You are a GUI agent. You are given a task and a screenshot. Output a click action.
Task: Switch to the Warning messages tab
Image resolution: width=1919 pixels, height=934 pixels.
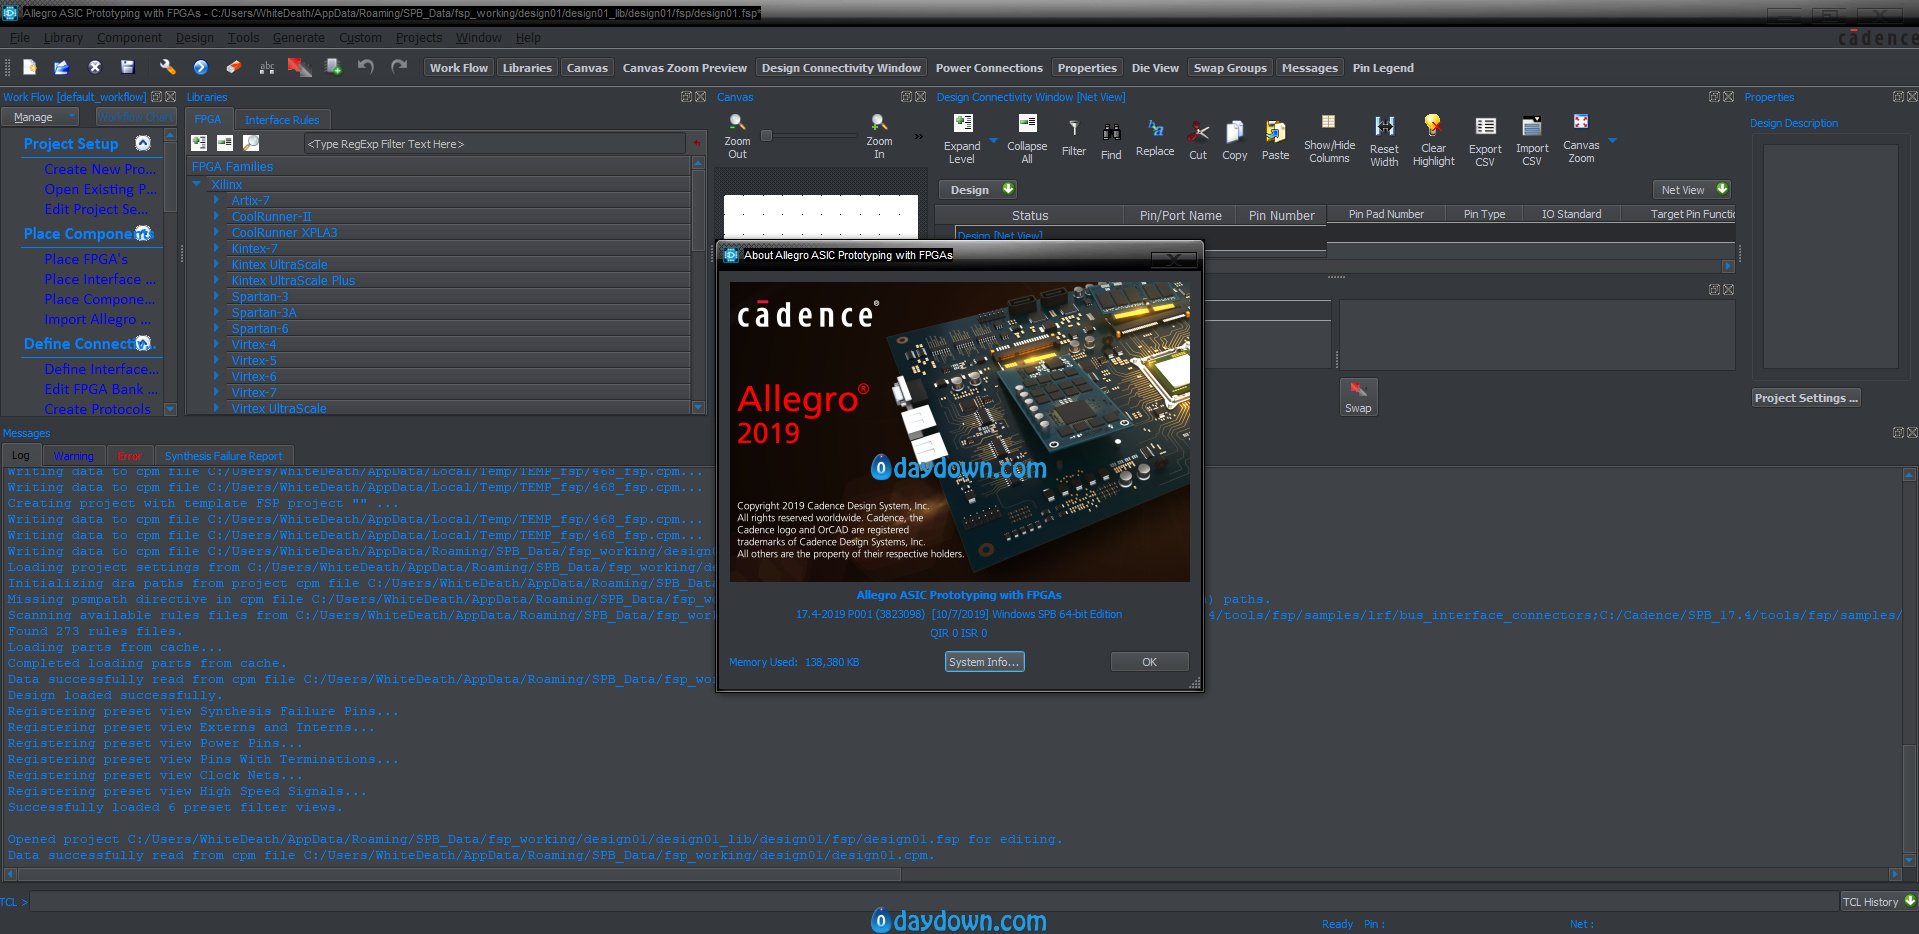pos(74,455)
